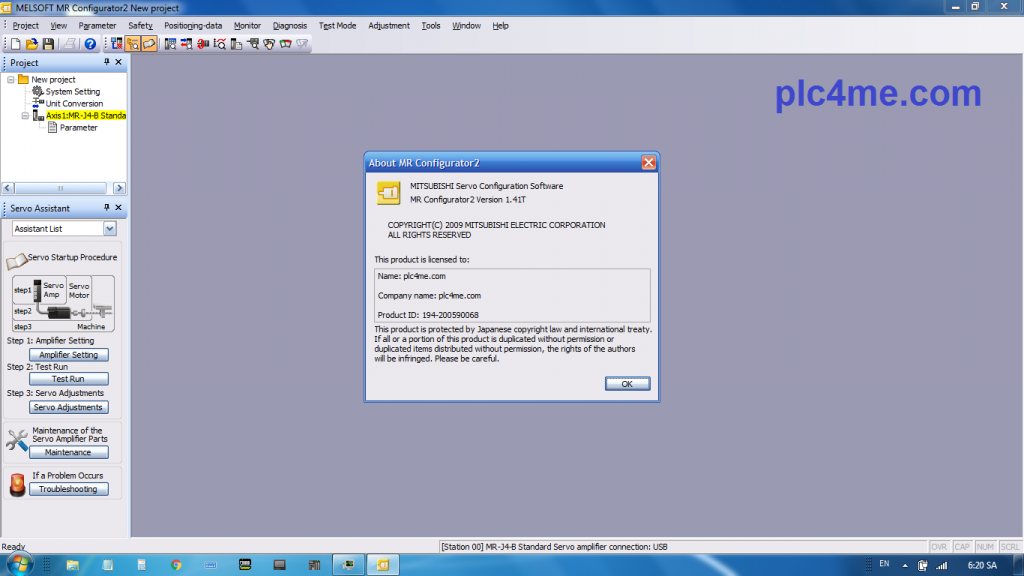Click the red alarm light Troubleshooting icon

[x=17, y=485]
